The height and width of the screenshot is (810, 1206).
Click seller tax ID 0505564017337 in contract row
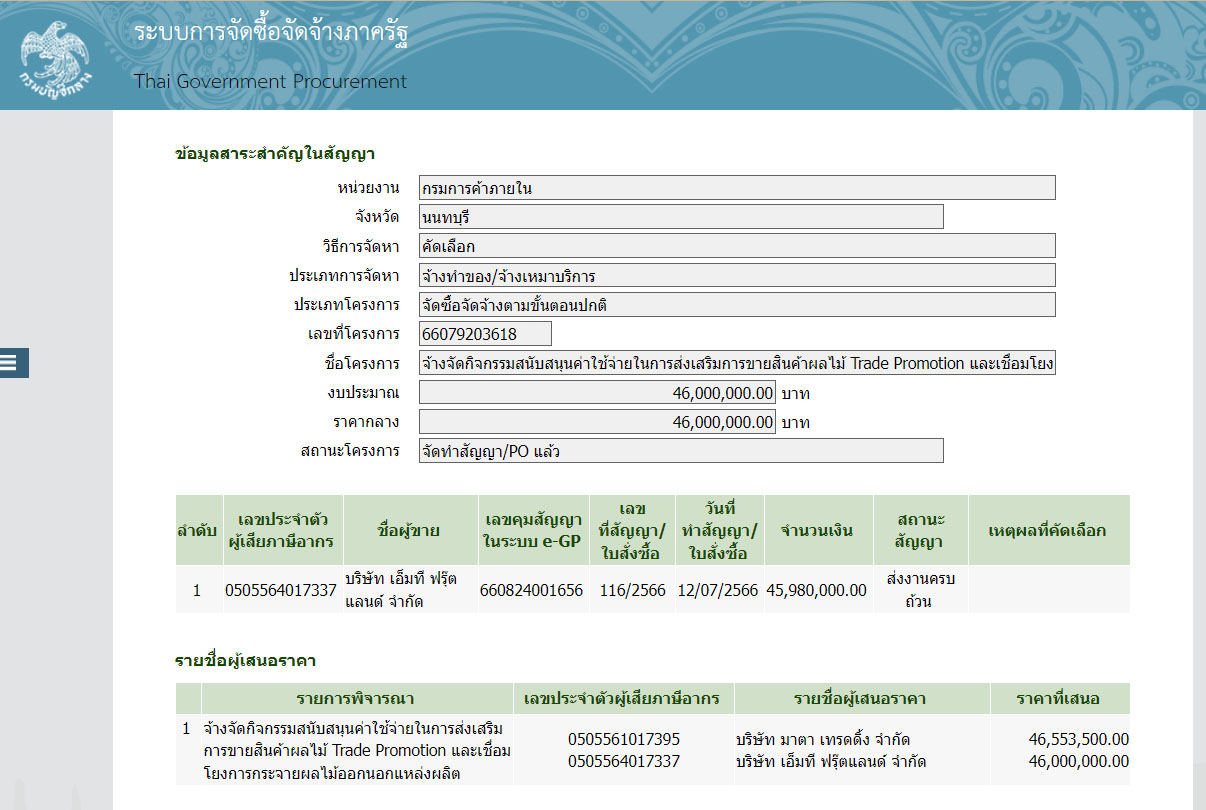point(281,590)
